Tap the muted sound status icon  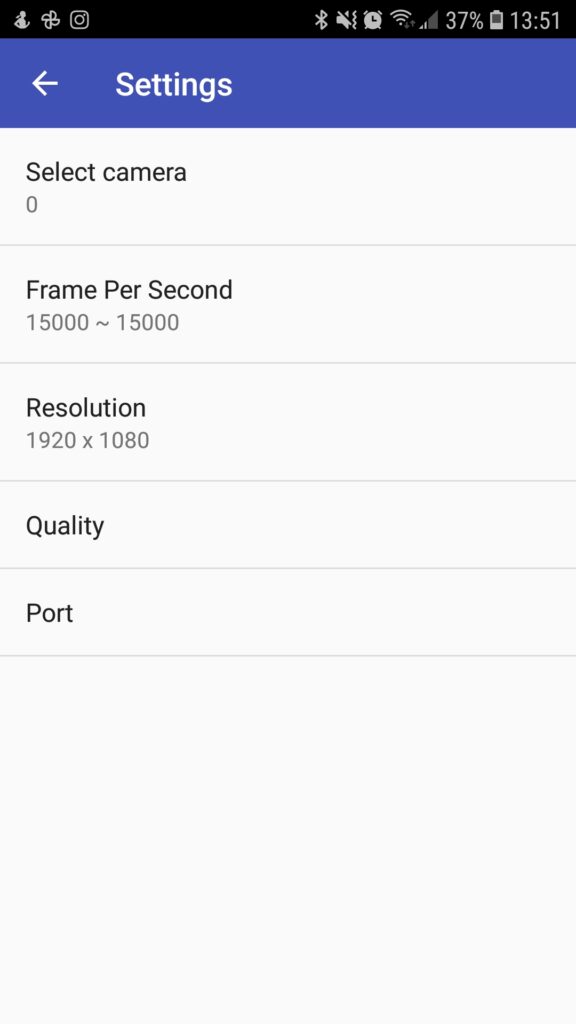pos(346,20)
